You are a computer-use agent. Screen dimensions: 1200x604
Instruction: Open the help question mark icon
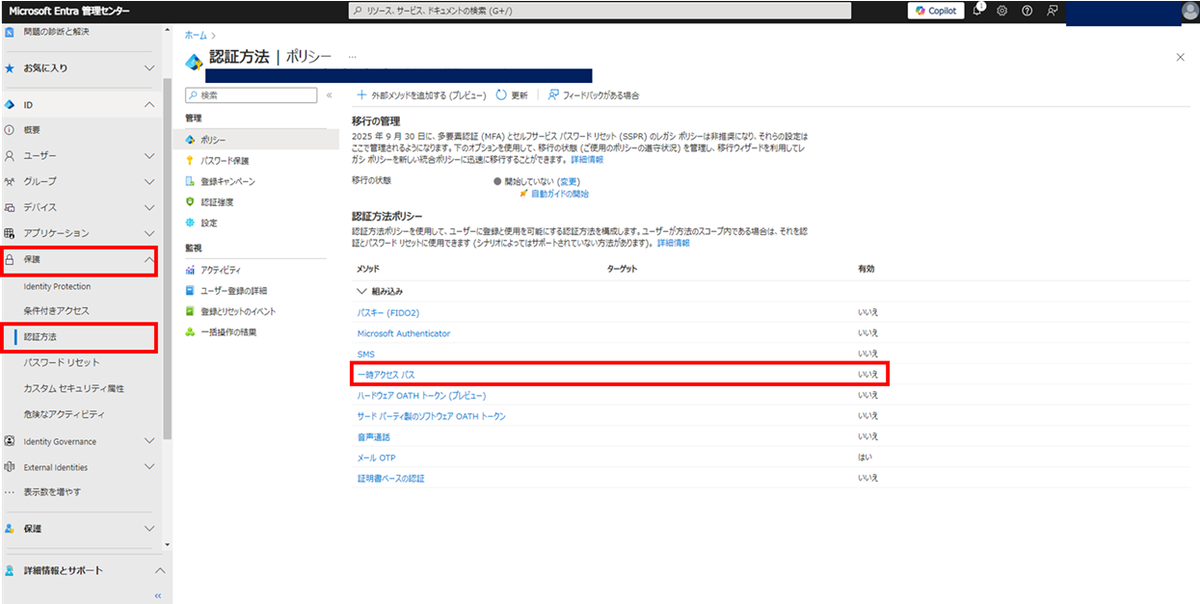1027,10
